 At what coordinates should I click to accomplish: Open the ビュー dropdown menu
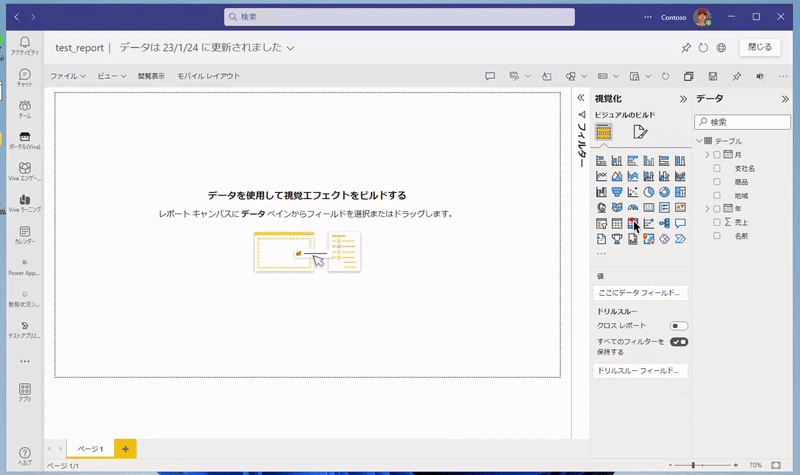pos(111,76)
